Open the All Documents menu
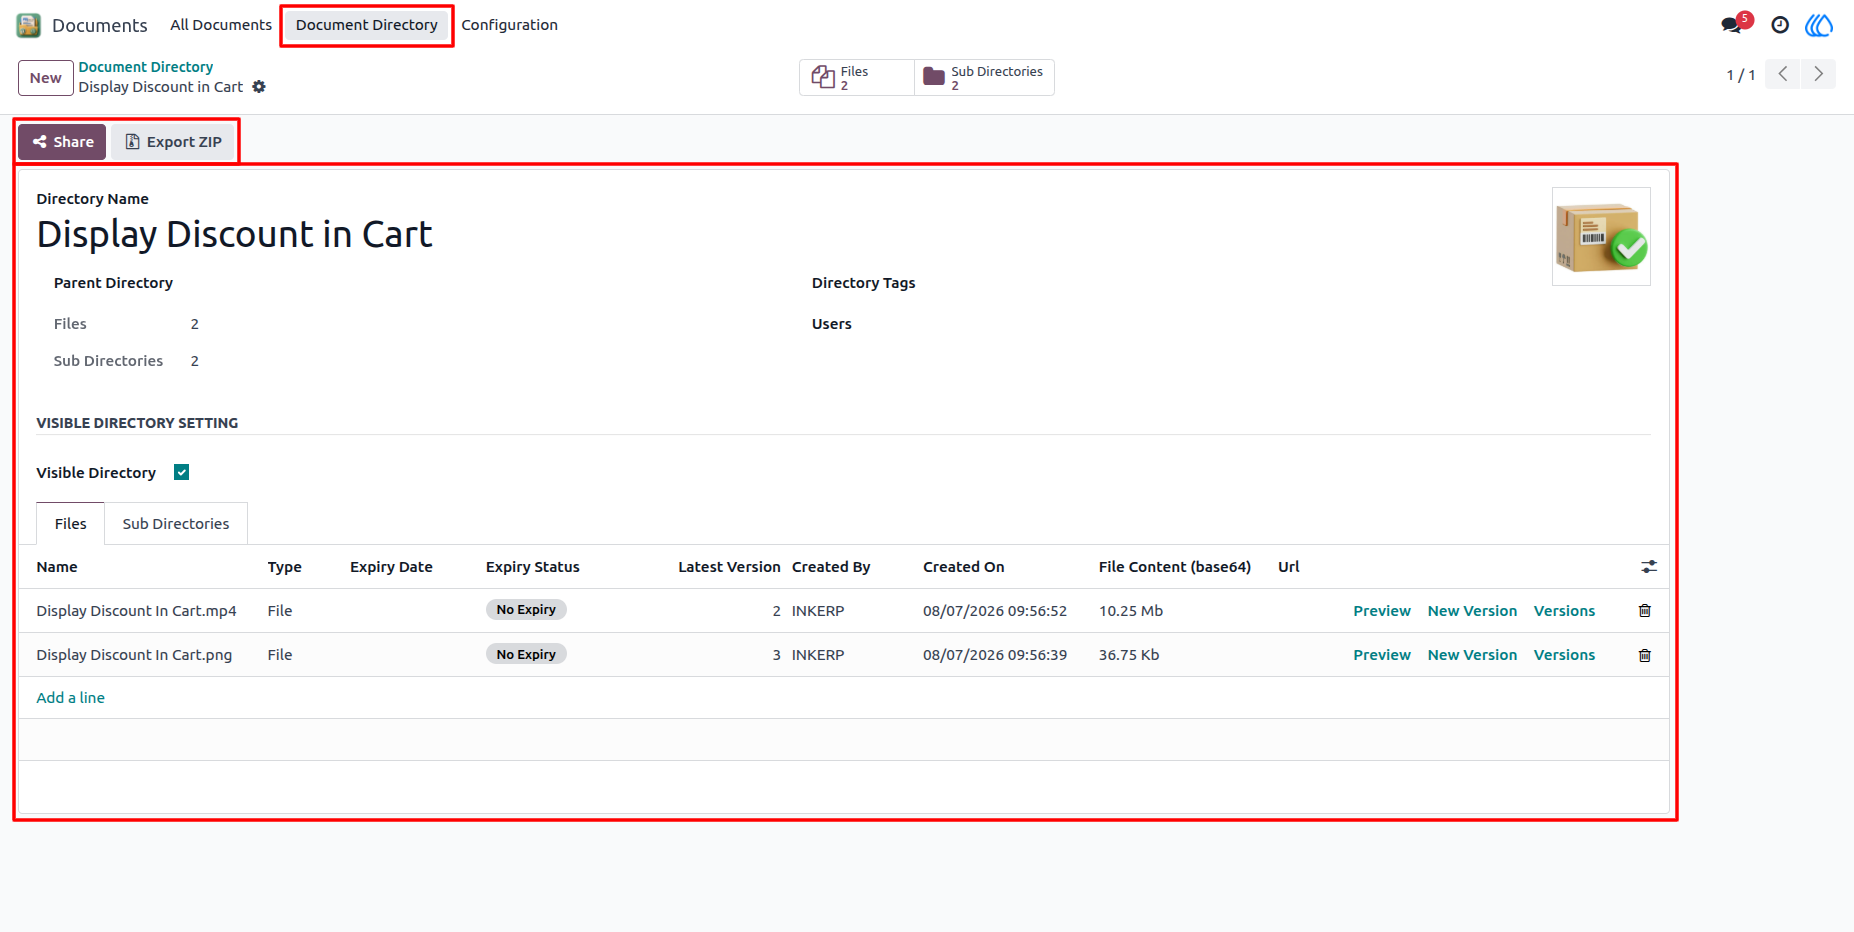This screenshot has width=1854, height=932. pyautogui.click(x=221, y=25)
